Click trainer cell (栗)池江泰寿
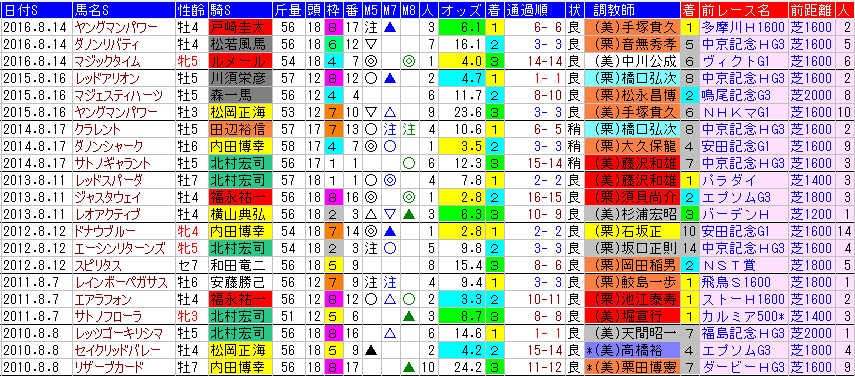This screenshot has width=855, height=376. (632, 299)
